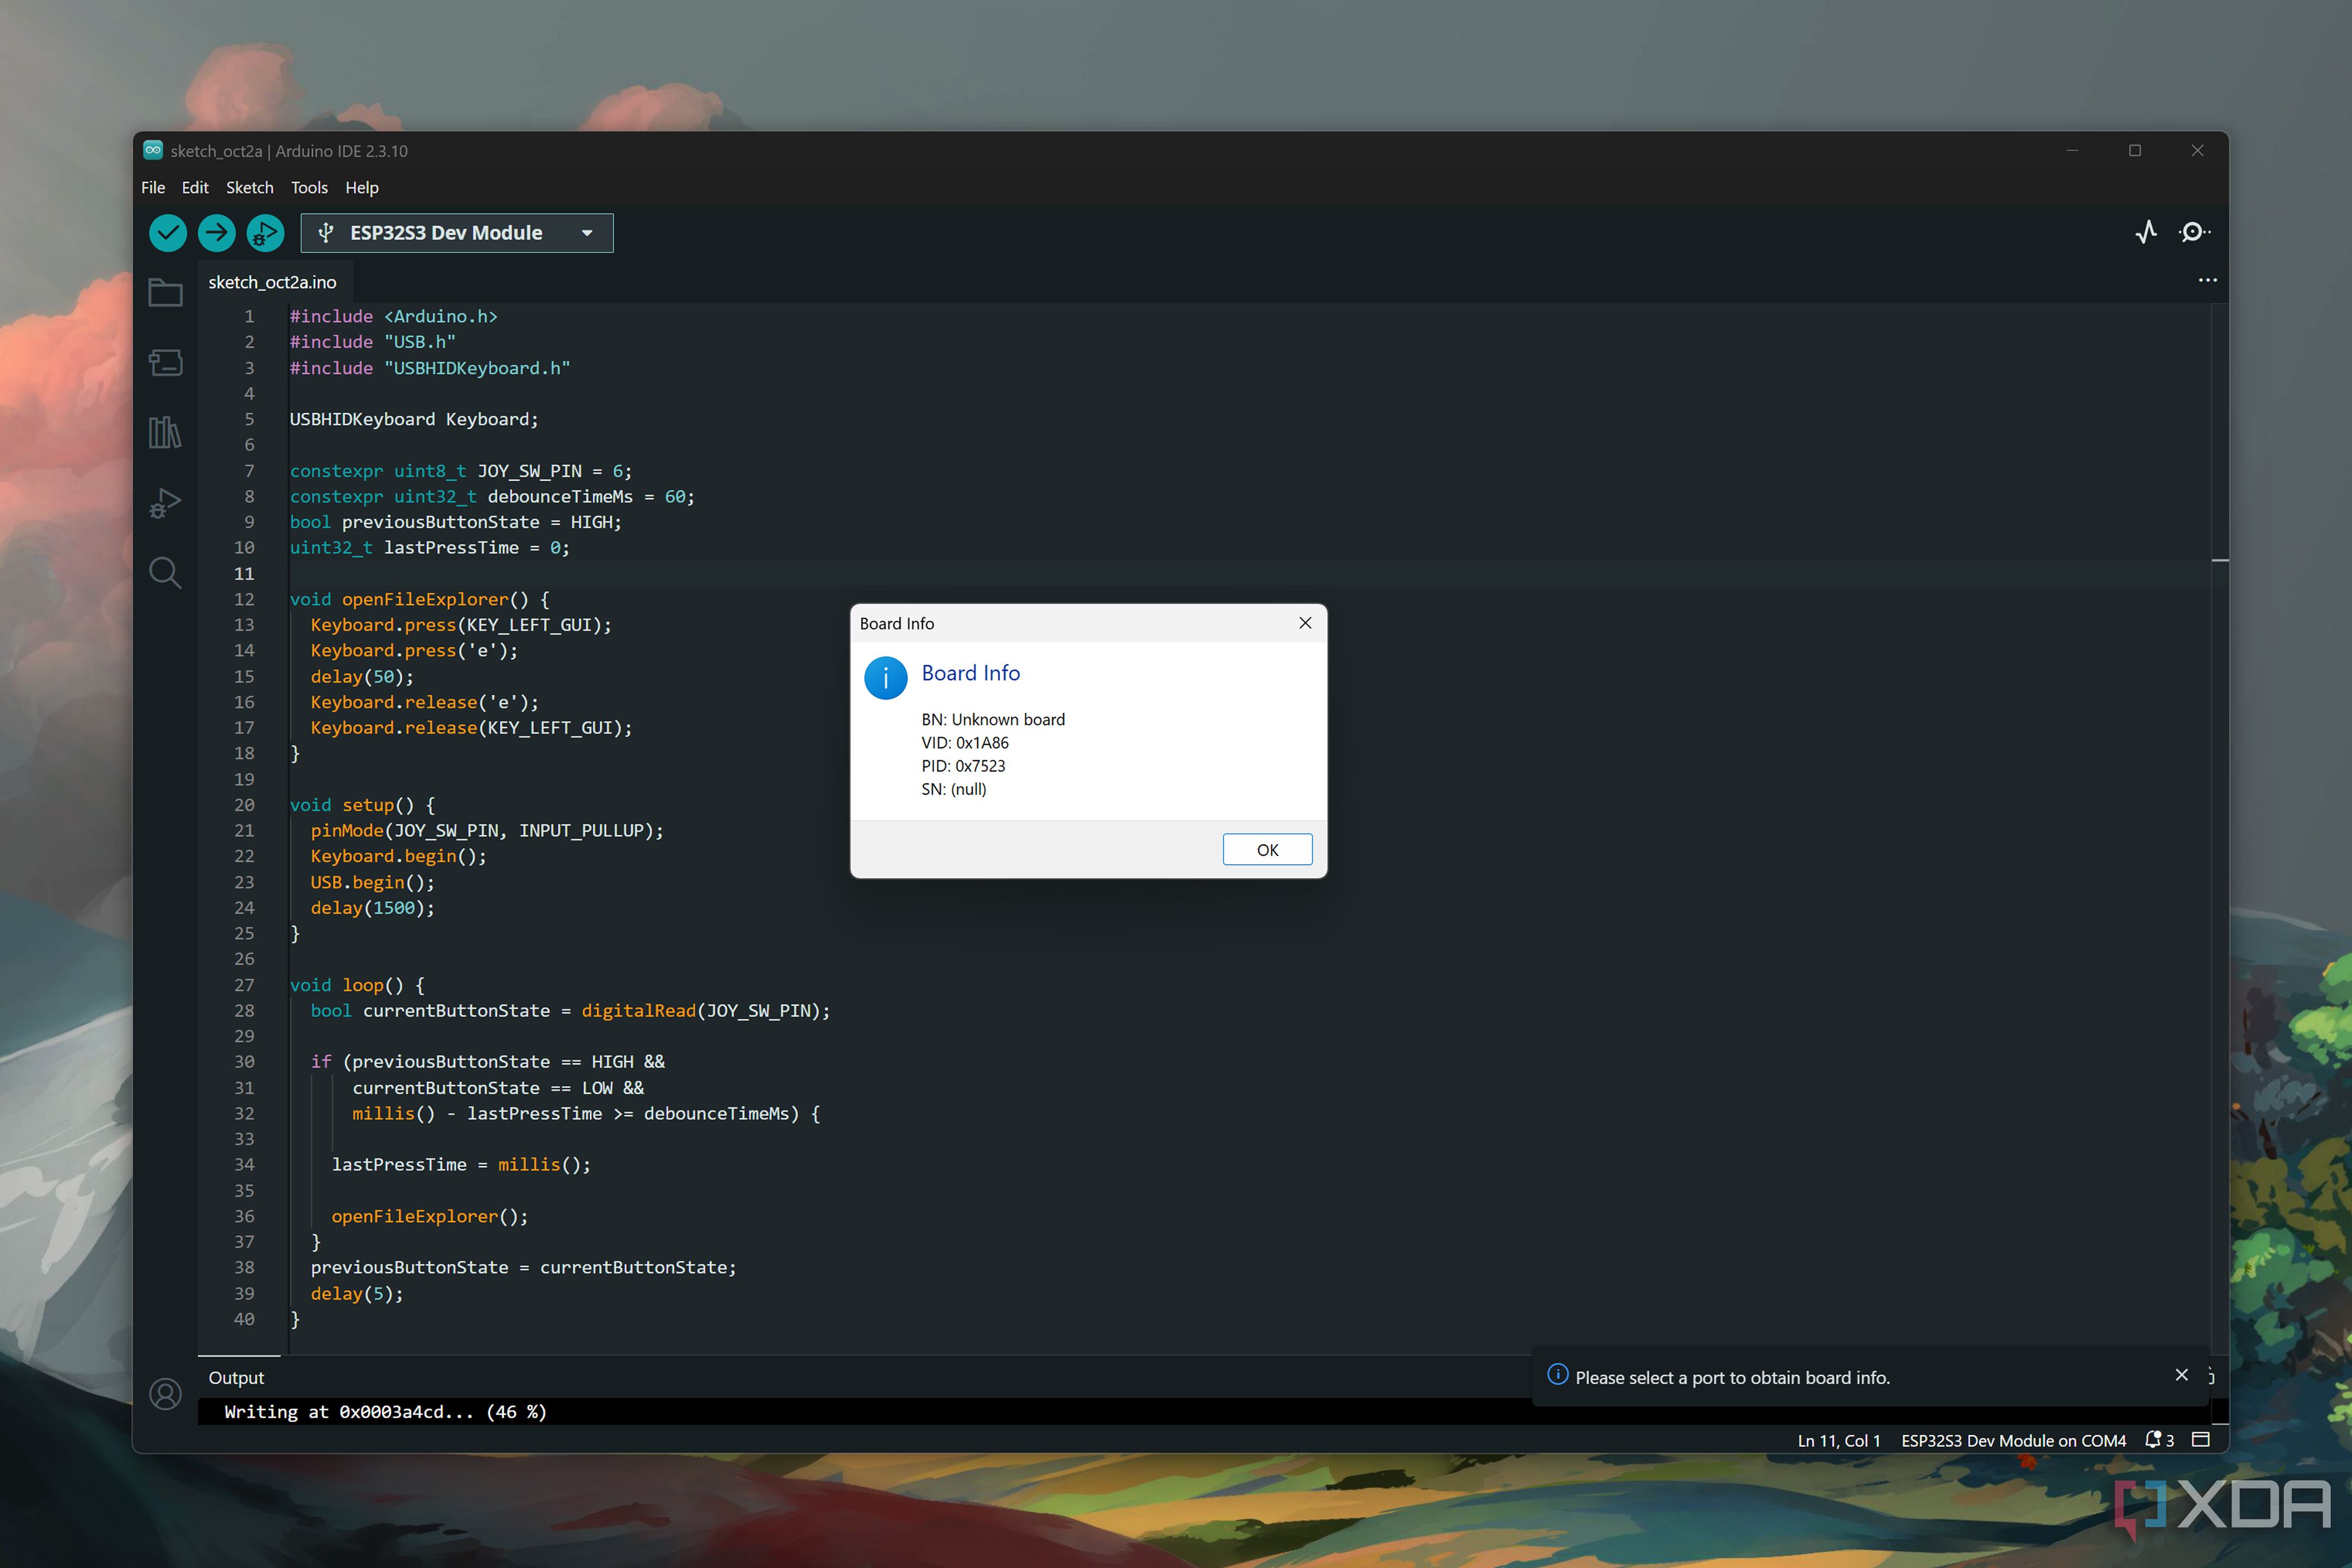The image size is (2352, 1568).
Task: Click 'BN: Unknown board' text in dialog
Action: click(x=993, y=719)
